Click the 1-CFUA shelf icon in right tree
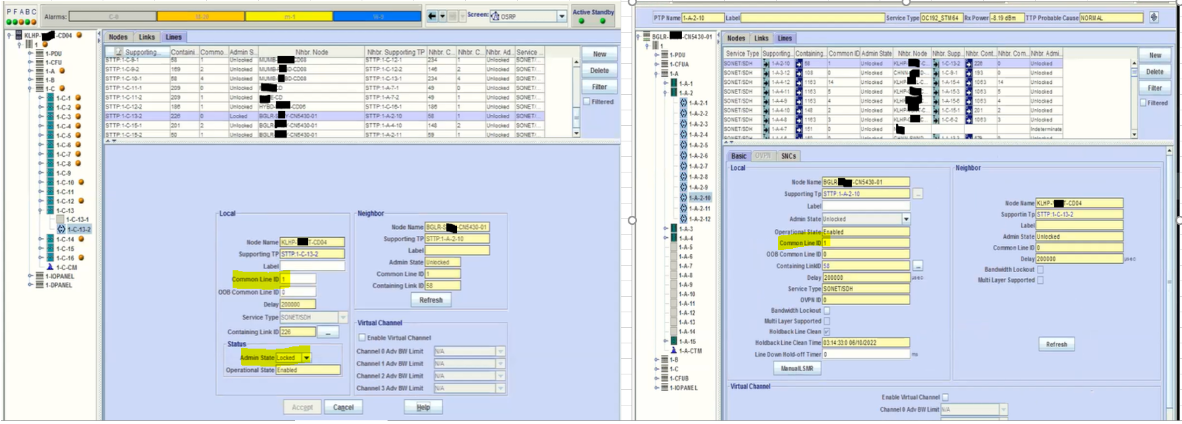Screen dimensions: 1182x424 (663, 64)
